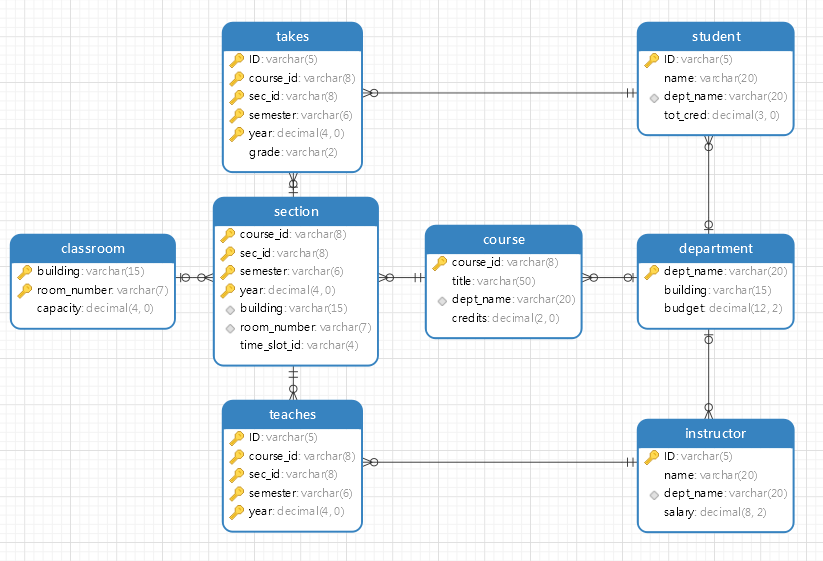Select the section table header

[x=296, y=211]
